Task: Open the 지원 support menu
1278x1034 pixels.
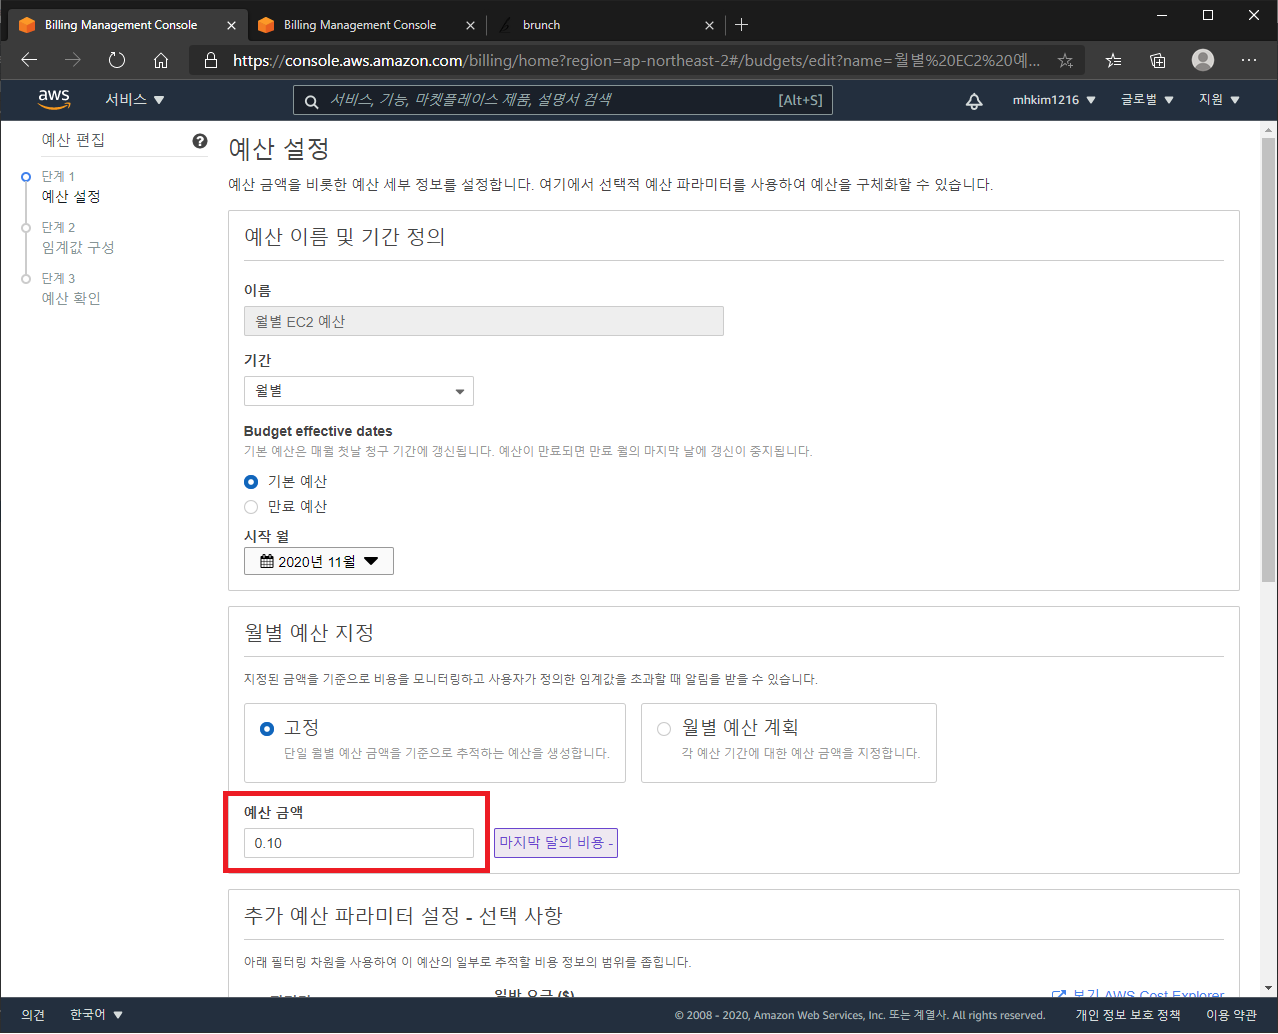Action: pyautogui.click(x=1220, y=100)
